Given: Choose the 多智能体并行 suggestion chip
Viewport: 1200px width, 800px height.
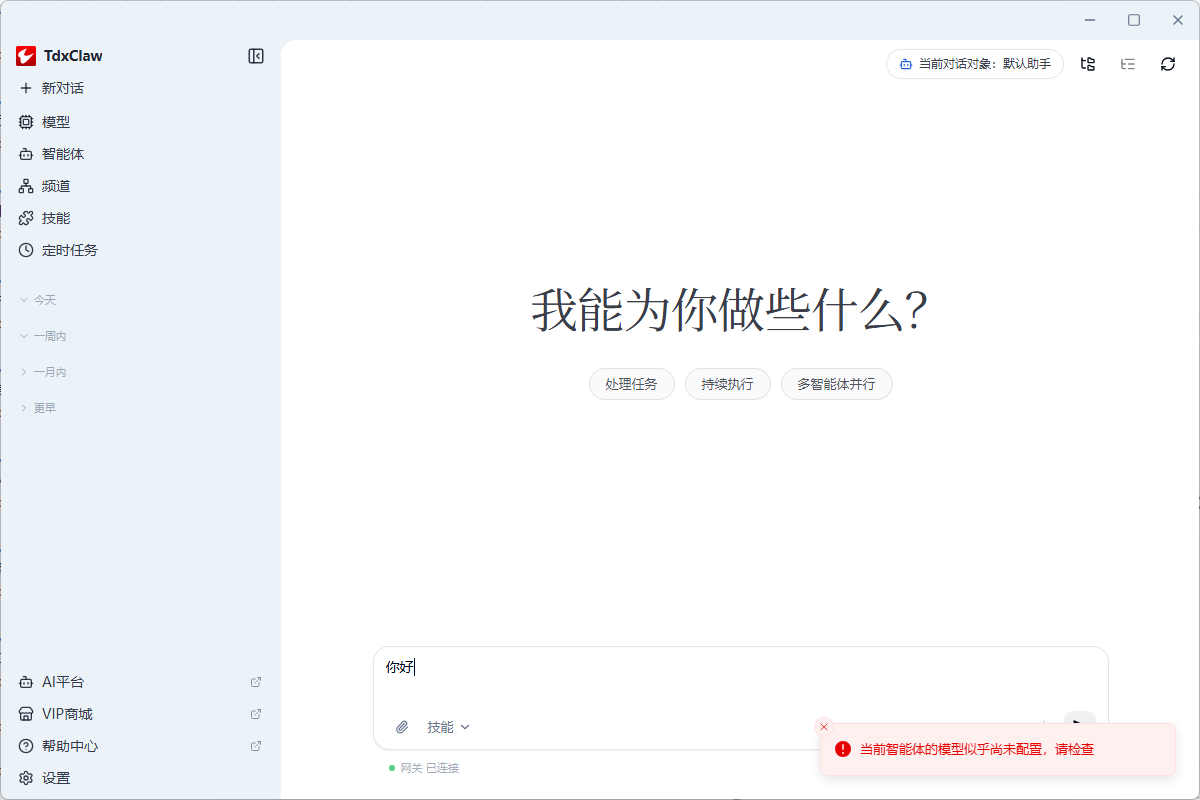Looking at the screenshot, I should click(x=837, y=384).
